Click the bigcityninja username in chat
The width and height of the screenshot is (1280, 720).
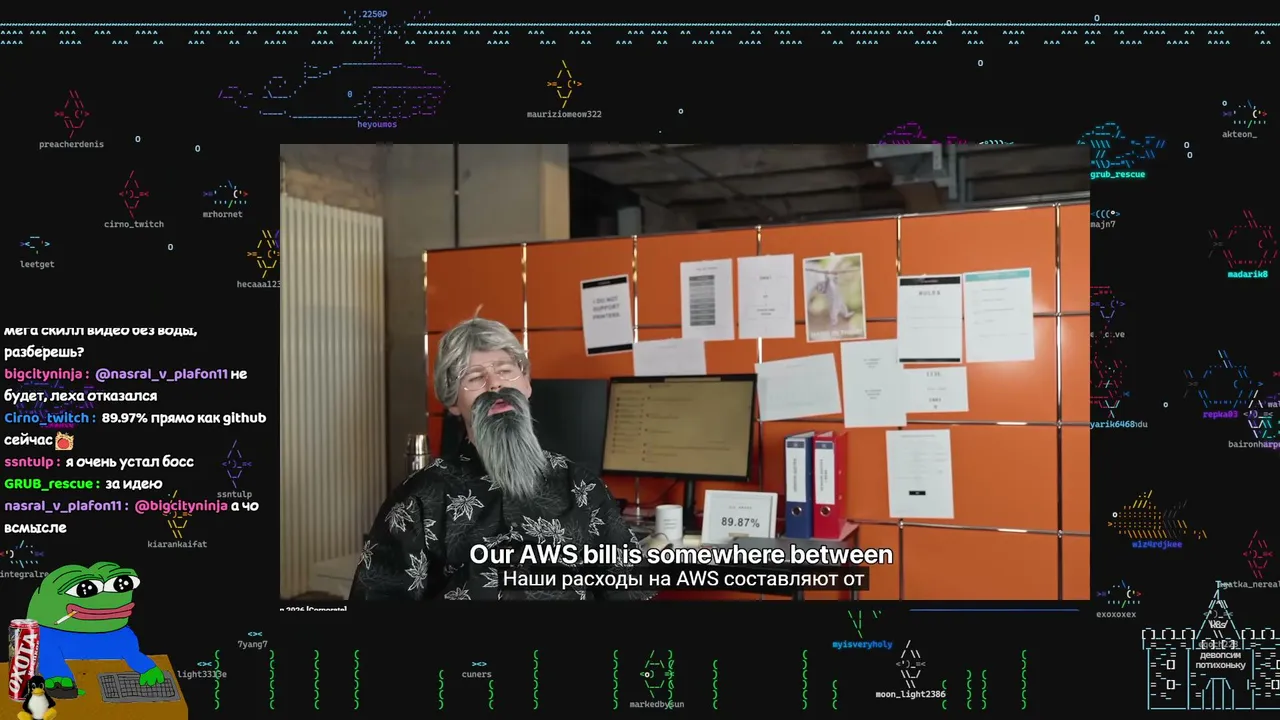tap(44, 374)
